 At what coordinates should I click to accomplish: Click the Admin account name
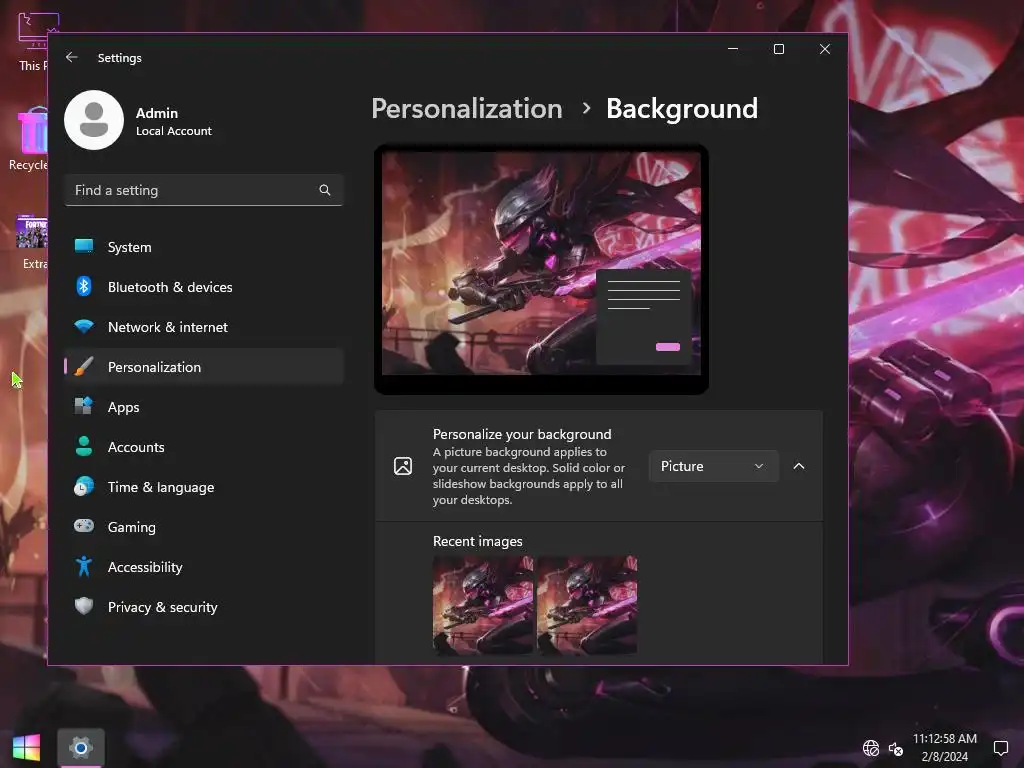[x=157, y=113]
